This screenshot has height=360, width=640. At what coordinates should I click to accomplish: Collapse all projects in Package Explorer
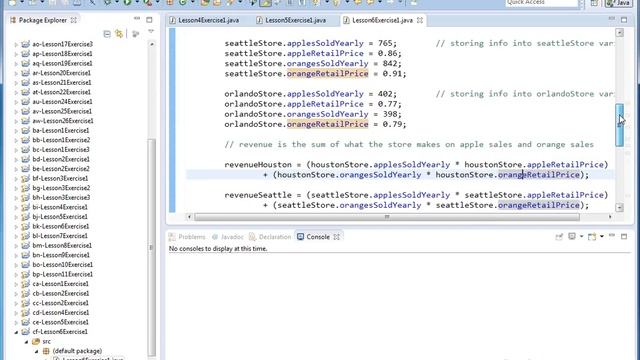[x=107, y=34]
